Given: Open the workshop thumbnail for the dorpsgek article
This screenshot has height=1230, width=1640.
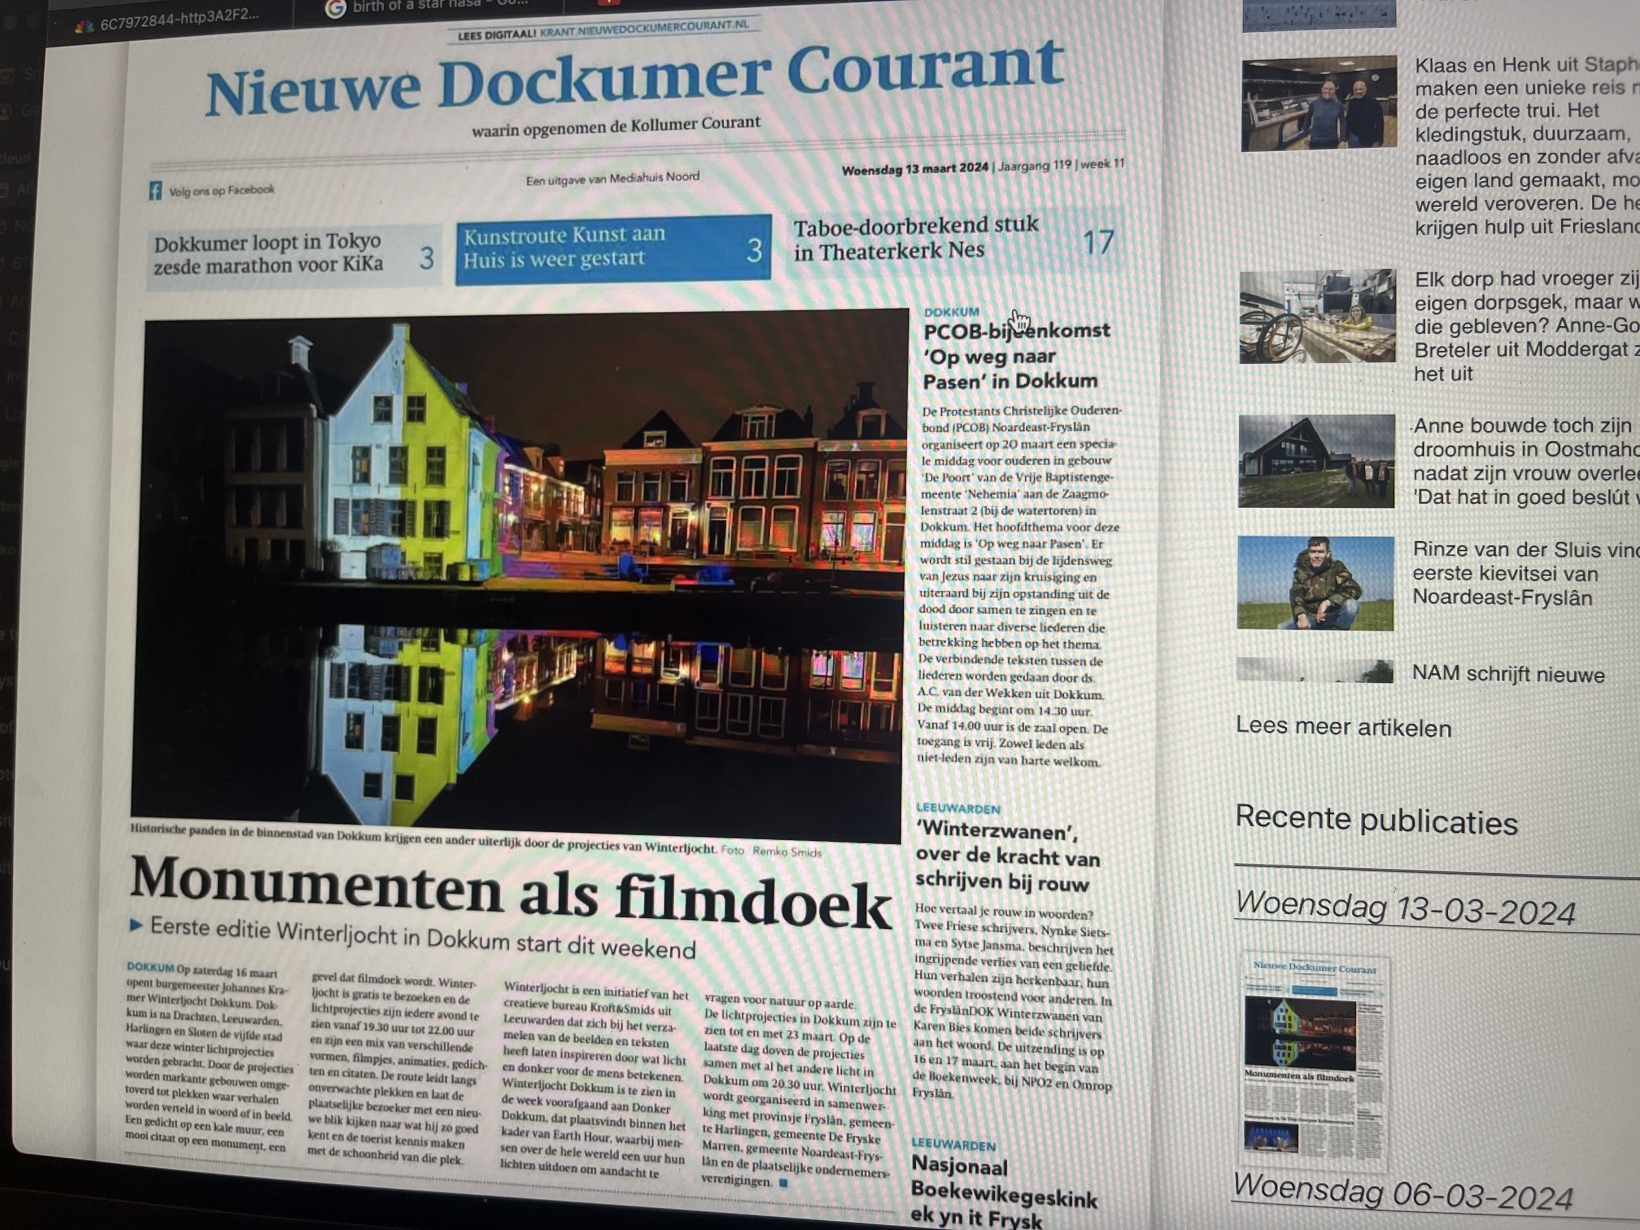Looking at the screenshot, I should [1317, 316].
